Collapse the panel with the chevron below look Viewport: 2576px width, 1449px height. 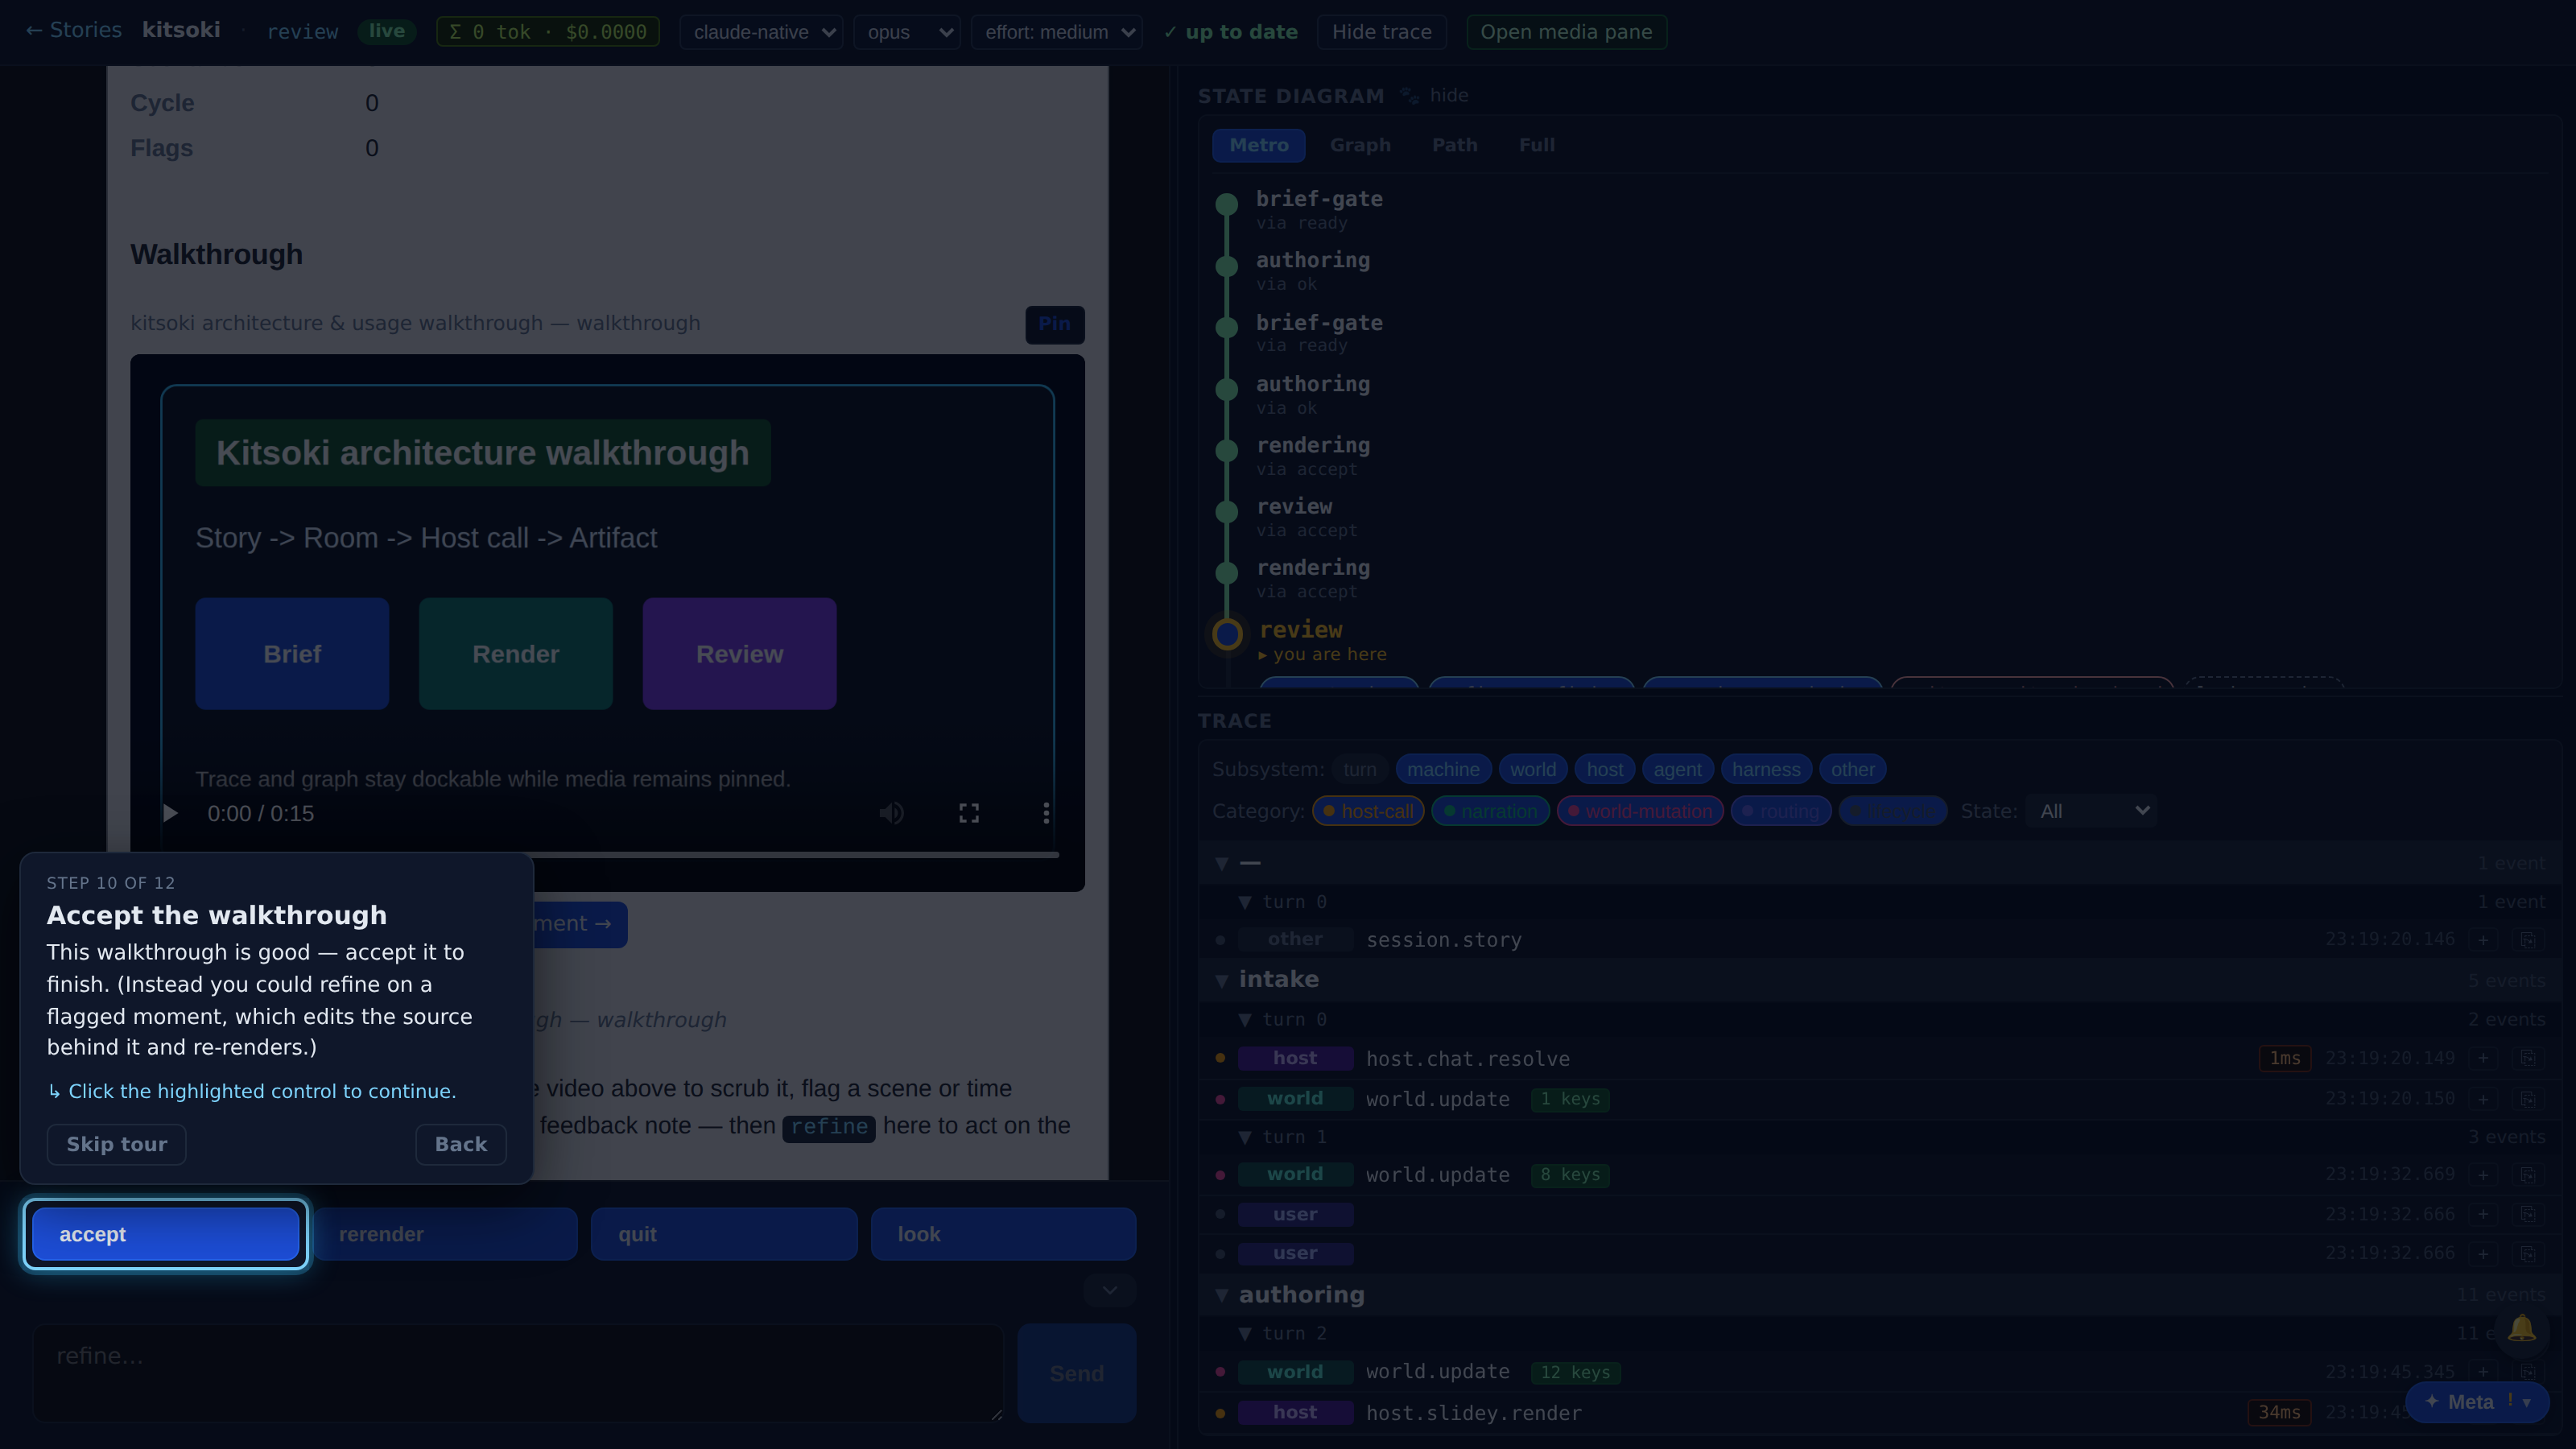(x=1109, y=1290)
